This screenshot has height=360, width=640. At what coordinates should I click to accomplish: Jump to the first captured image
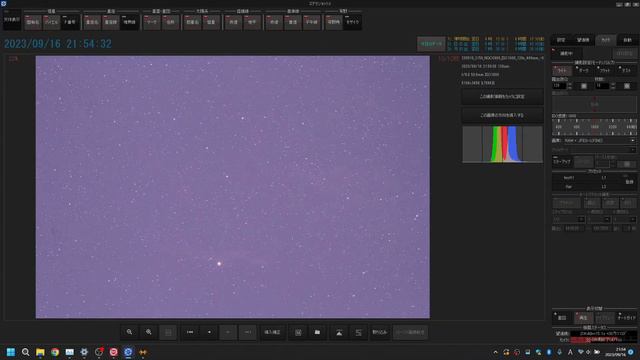click(x=190, y=332)
